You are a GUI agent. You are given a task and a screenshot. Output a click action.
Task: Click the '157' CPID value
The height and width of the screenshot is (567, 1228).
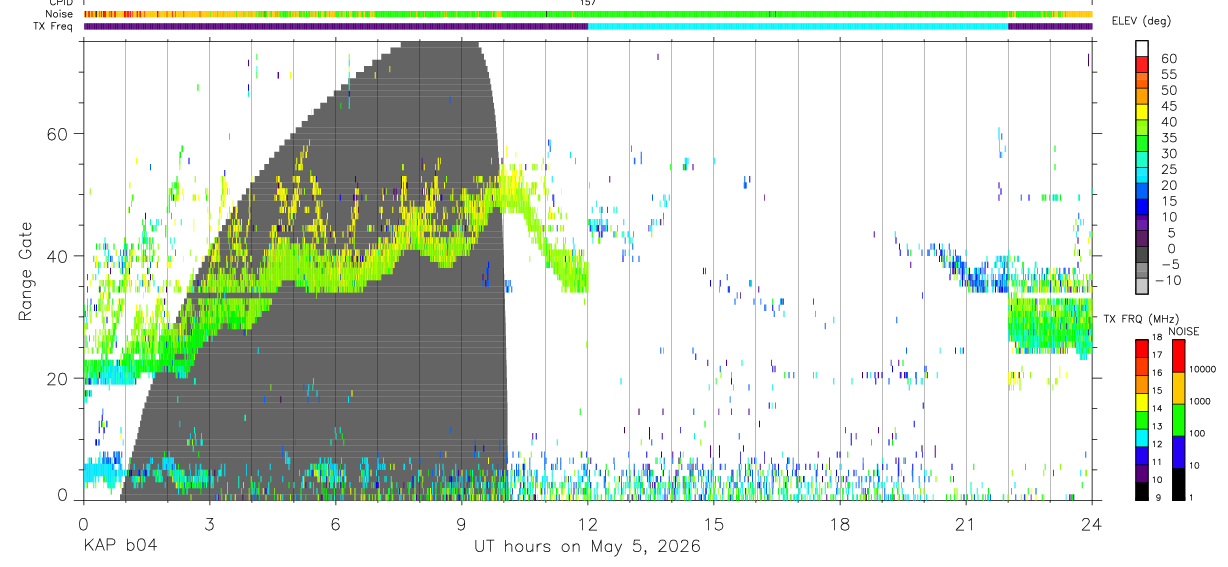(x=588, y=3)
